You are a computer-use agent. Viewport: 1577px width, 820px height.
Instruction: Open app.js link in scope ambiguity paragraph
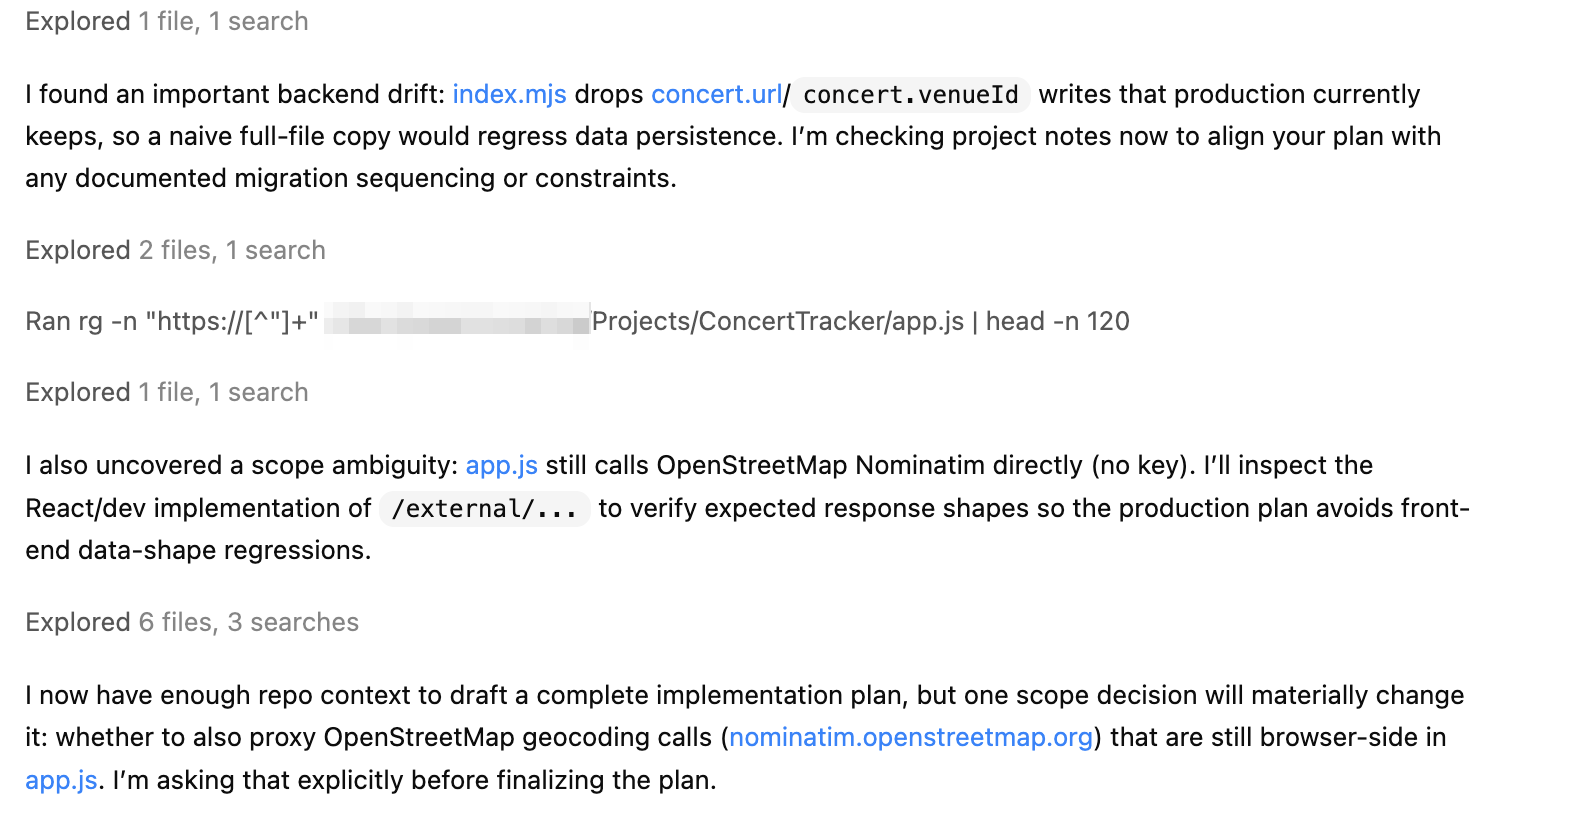coord(501,465)
